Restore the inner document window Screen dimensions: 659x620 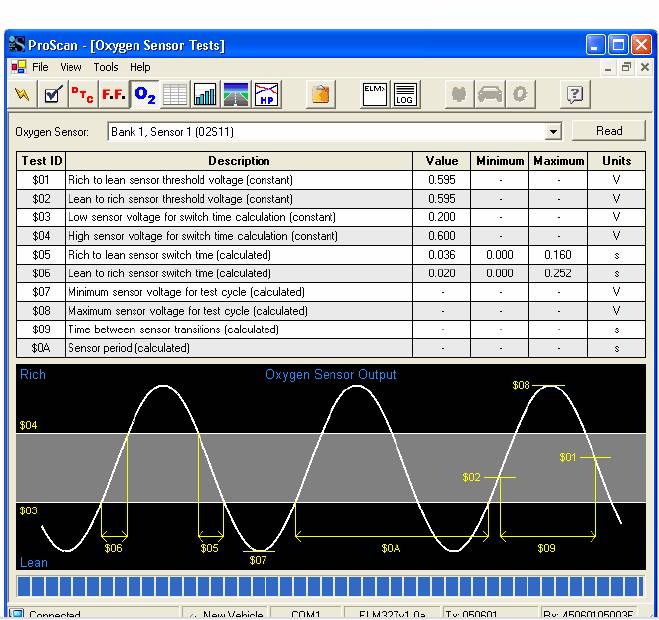626,67
